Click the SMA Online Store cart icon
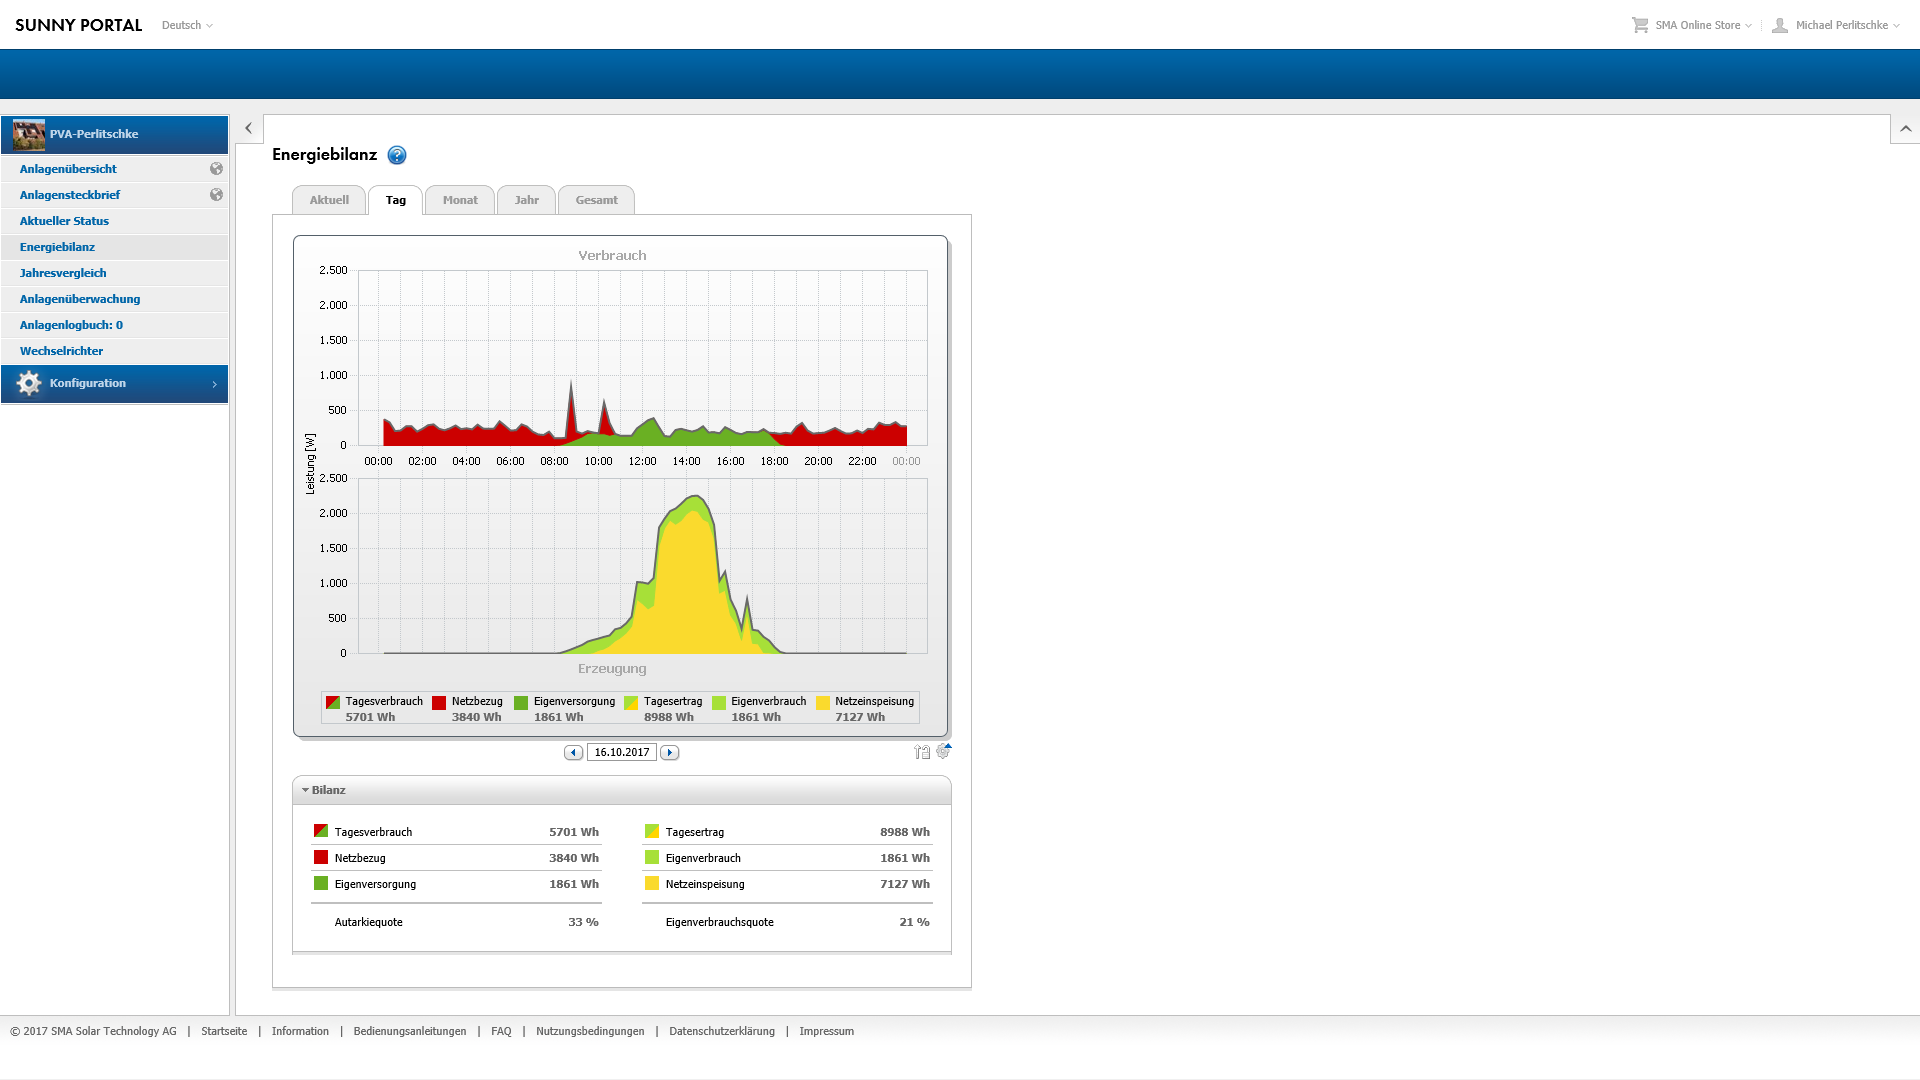 [1640, 25]
